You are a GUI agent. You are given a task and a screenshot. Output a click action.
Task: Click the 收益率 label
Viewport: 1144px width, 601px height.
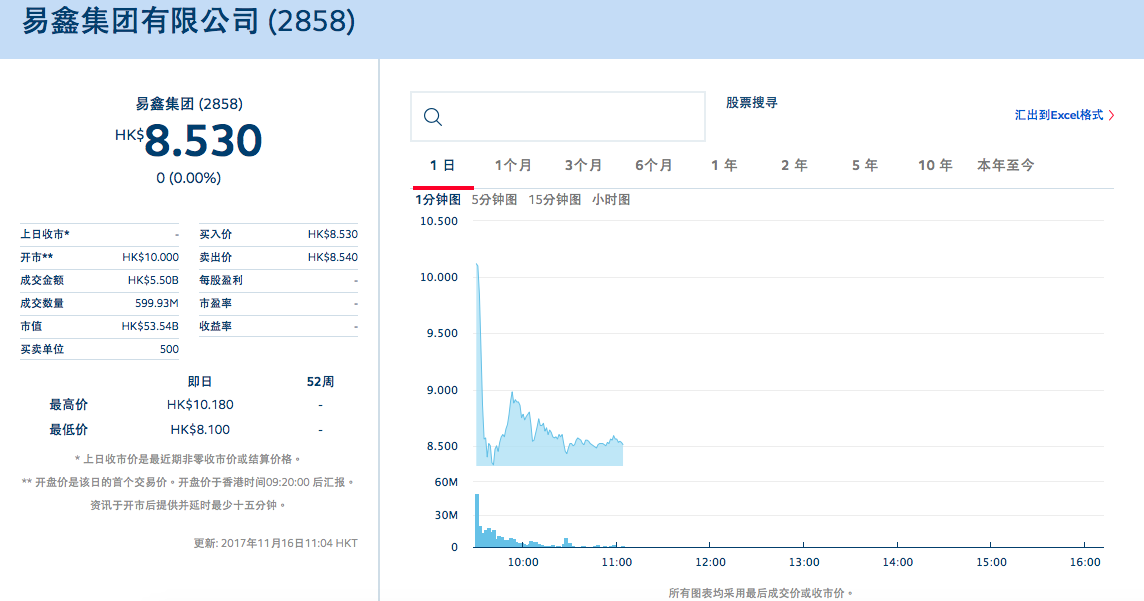click(x=216, y=326)
